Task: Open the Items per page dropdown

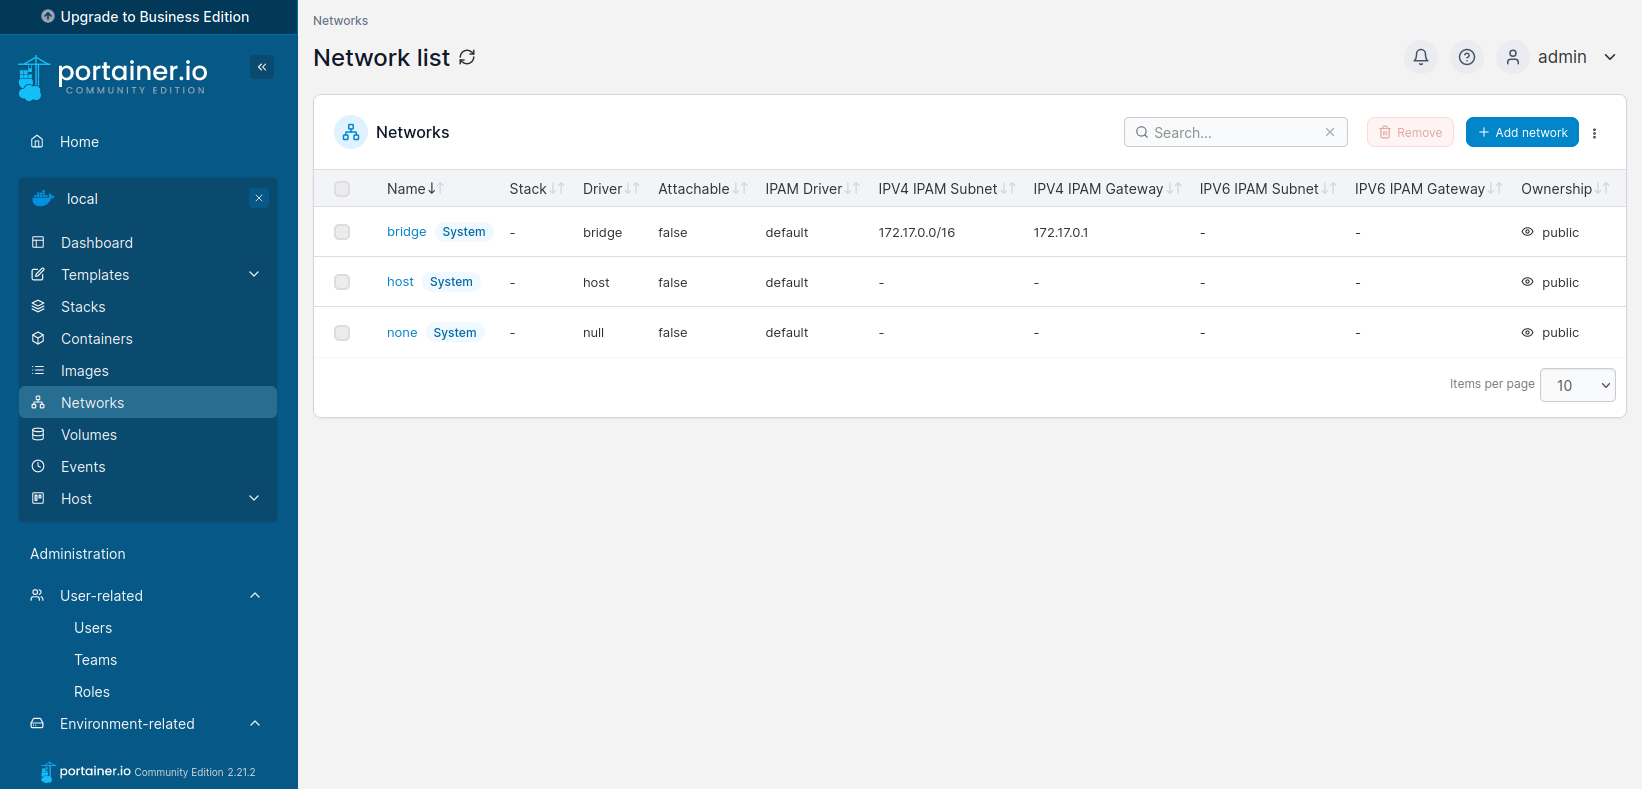Action: pos(1578,385)
